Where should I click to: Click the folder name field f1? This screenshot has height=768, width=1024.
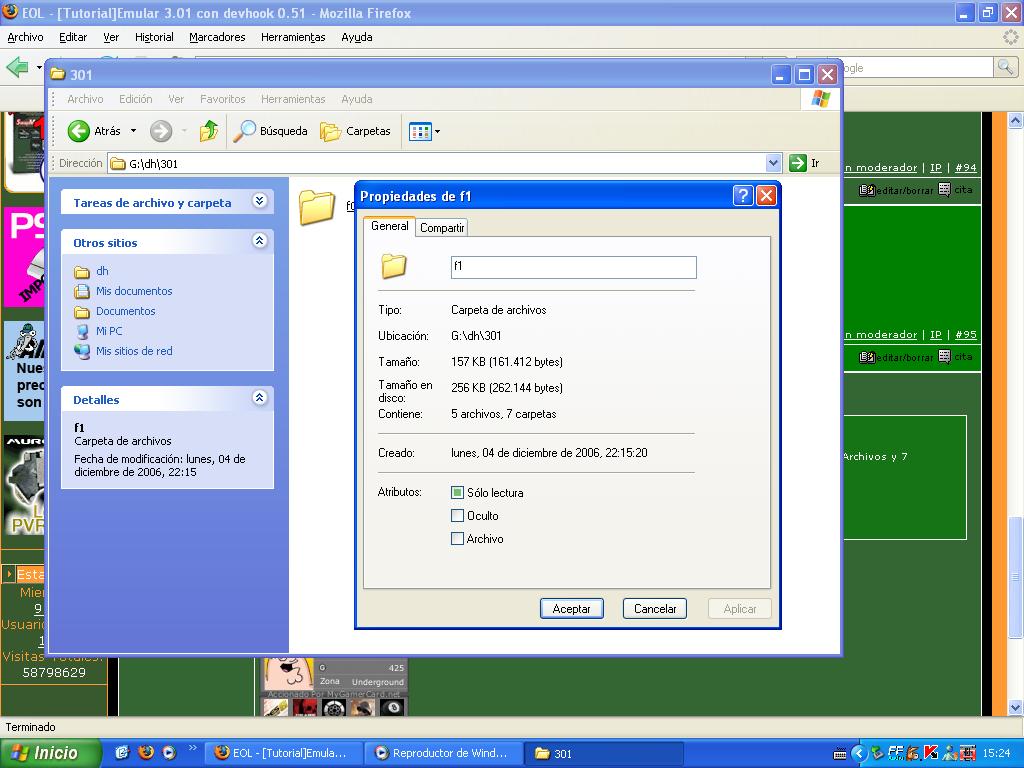tap(573, 267)
